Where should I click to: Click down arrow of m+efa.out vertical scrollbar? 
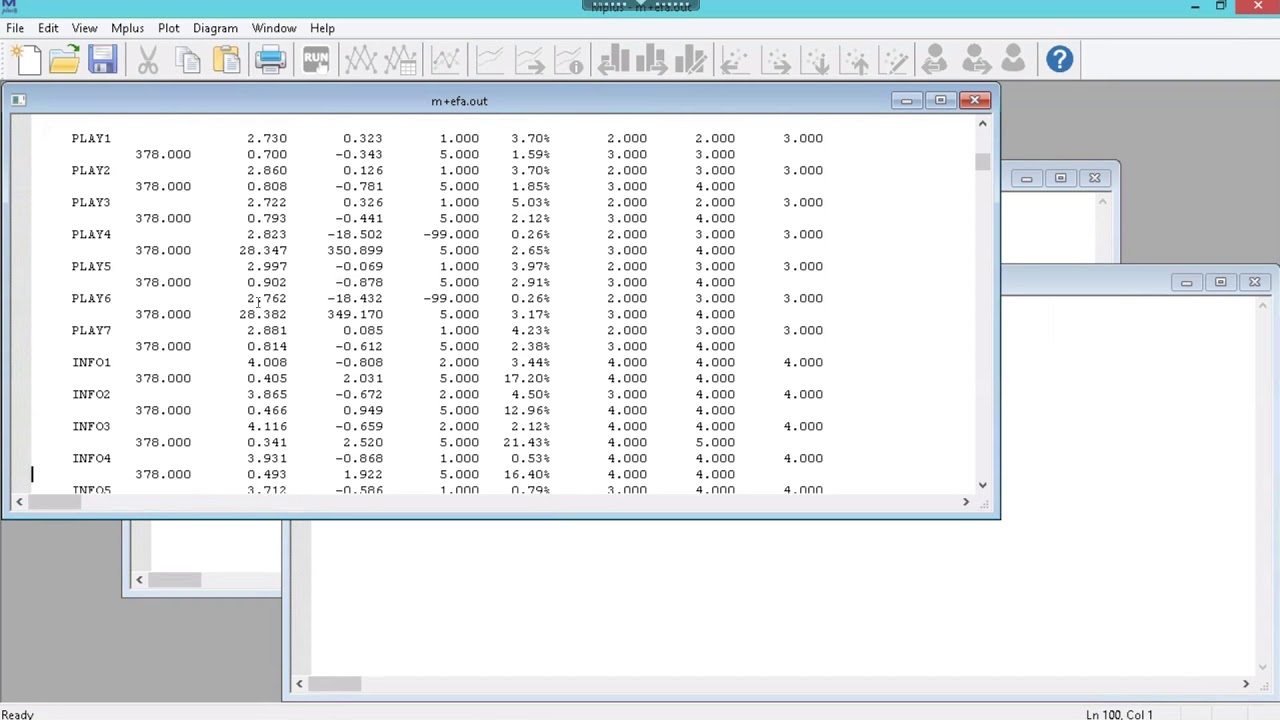click(982, 485)
